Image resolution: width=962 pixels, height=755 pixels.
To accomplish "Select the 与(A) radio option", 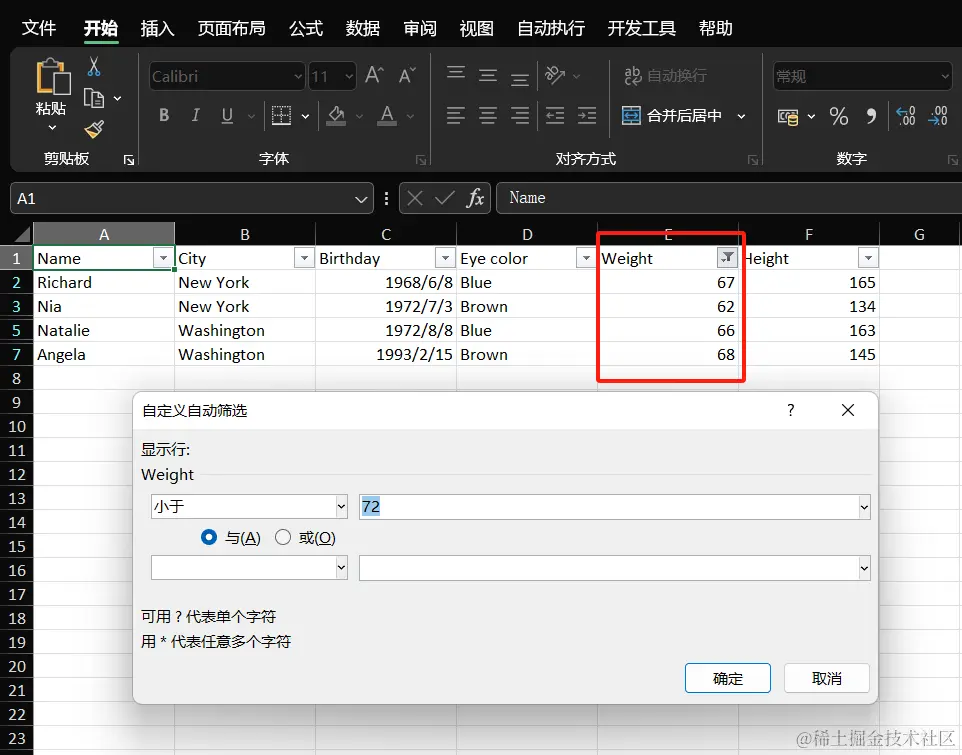I will tap(209, 537).
